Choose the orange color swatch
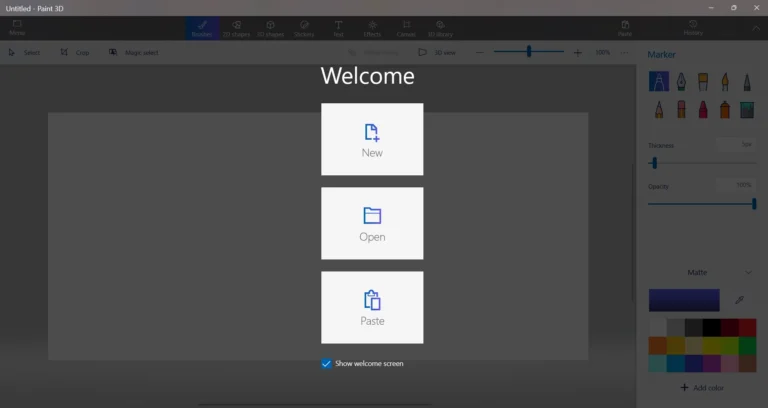Viewport: 768px width, 408px height. click(x=657, y=345)
